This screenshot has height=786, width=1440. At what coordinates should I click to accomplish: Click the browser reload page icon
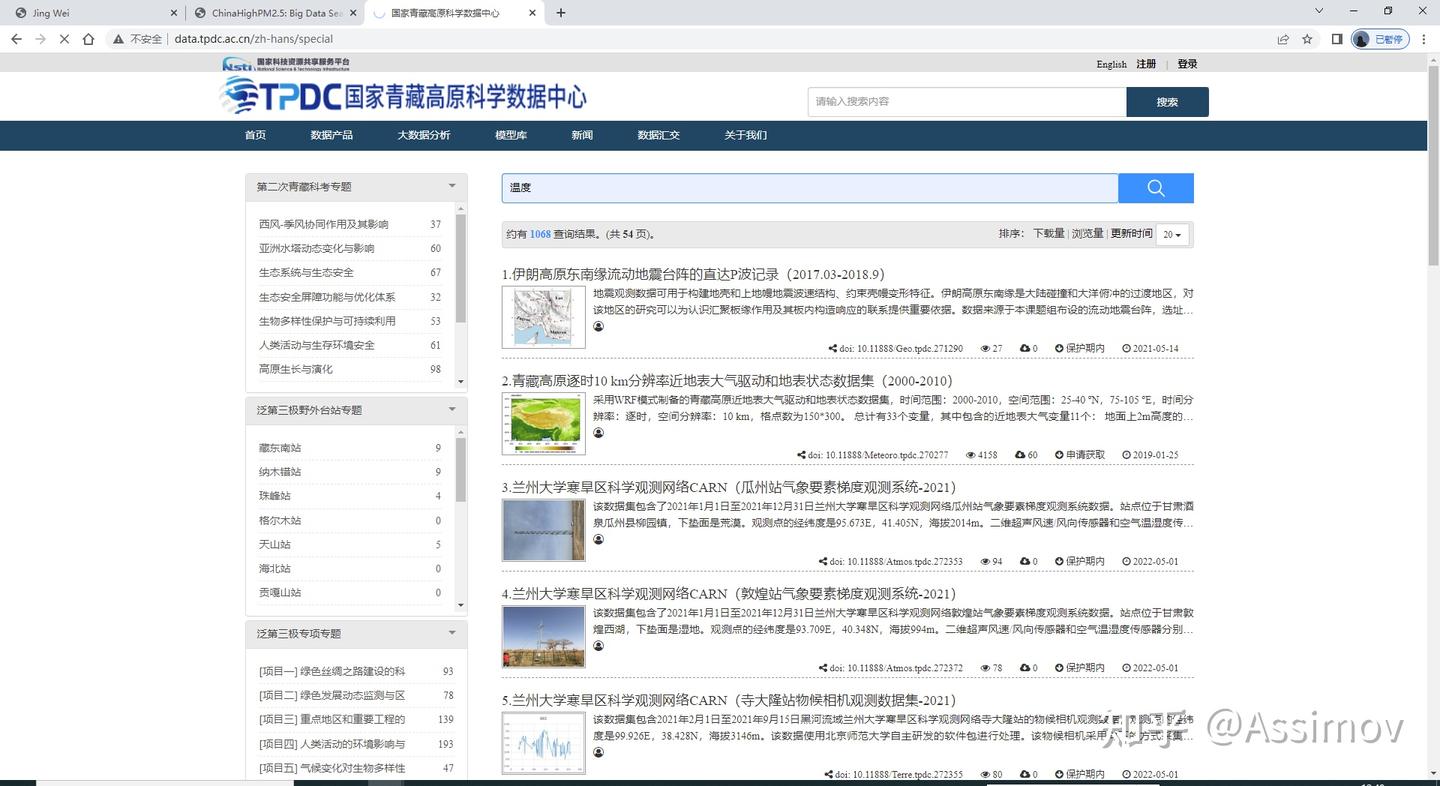tap(63, 39)
